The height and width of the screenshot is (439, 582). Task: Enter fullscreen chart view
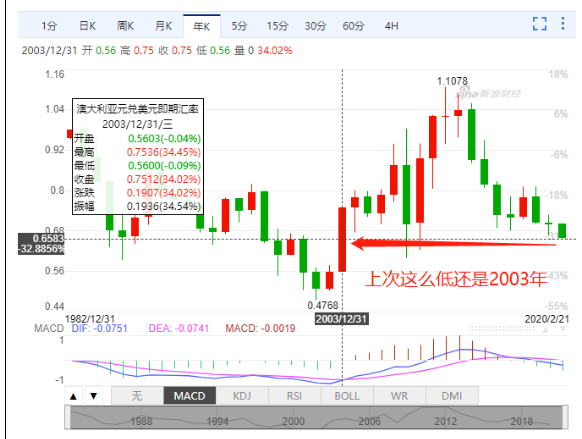click(540, 24)
